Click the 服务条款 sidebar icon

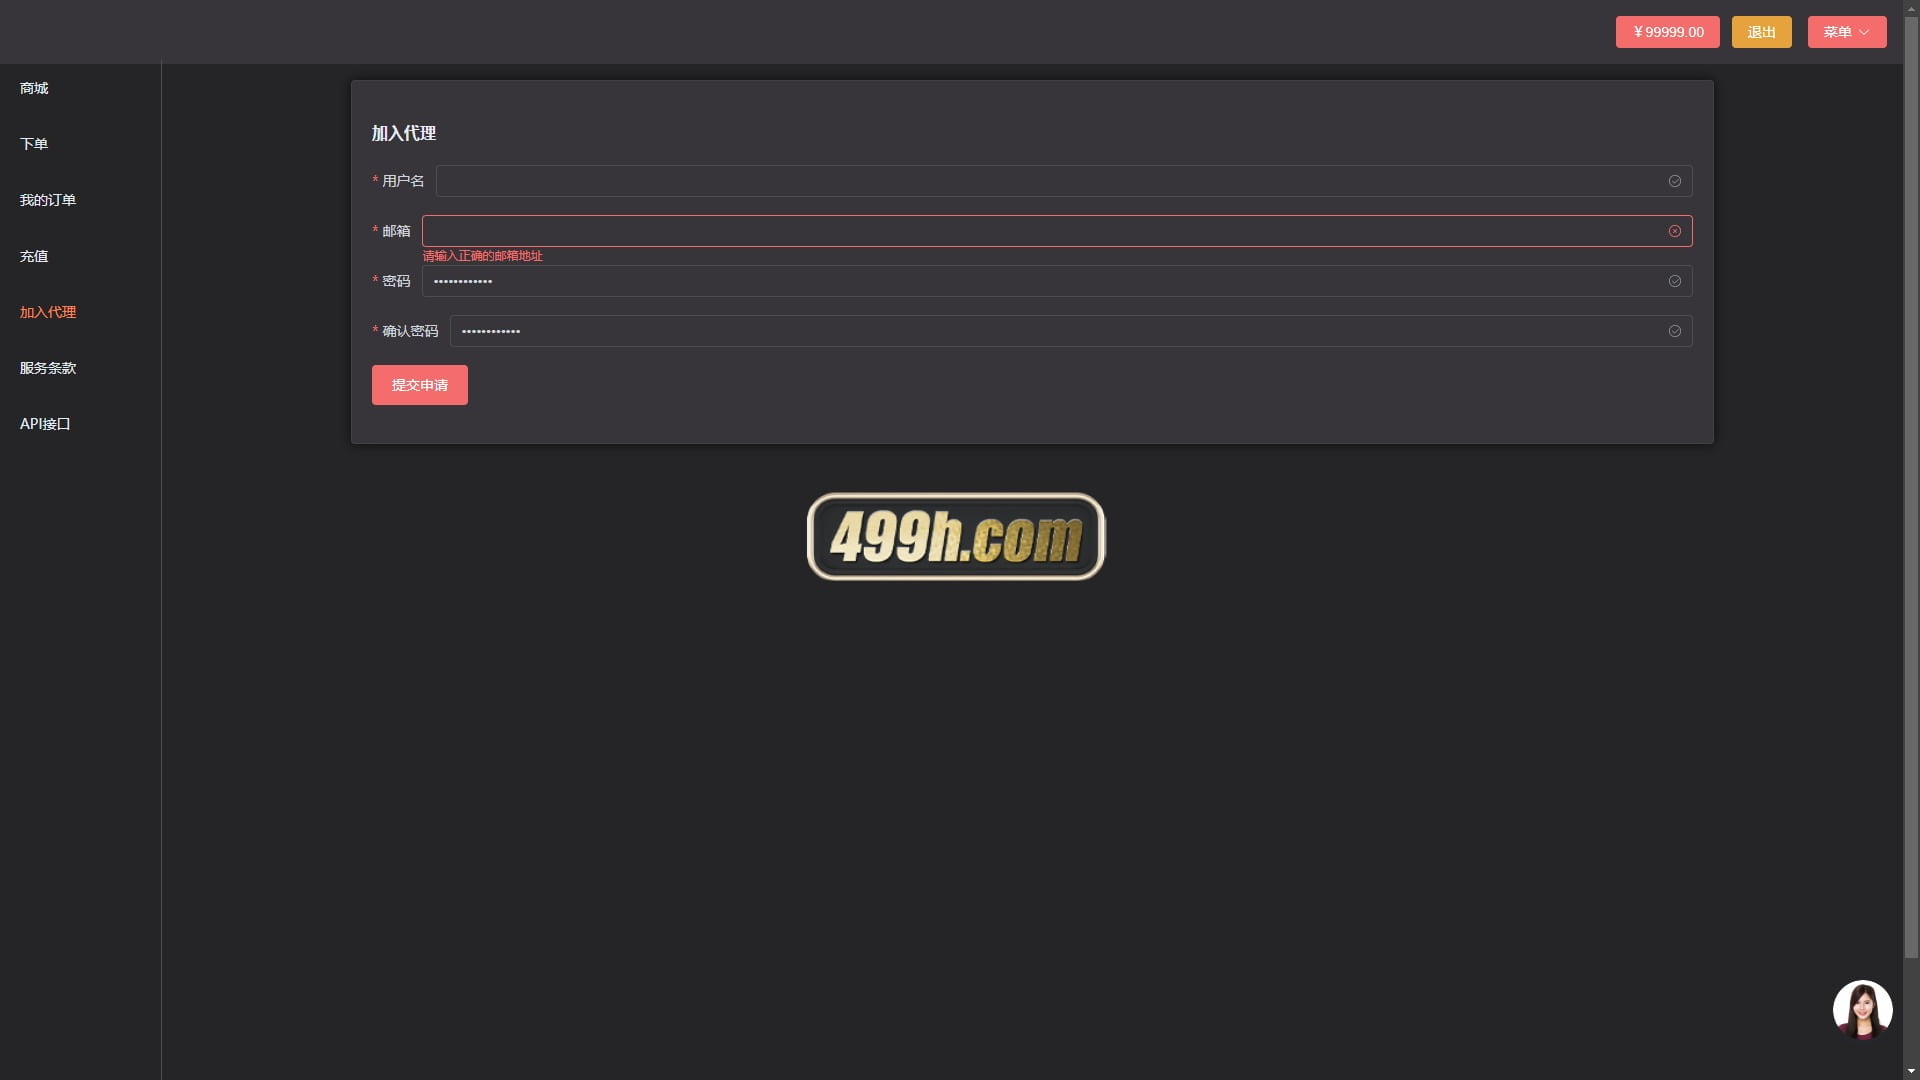click(x=47, y=368)
